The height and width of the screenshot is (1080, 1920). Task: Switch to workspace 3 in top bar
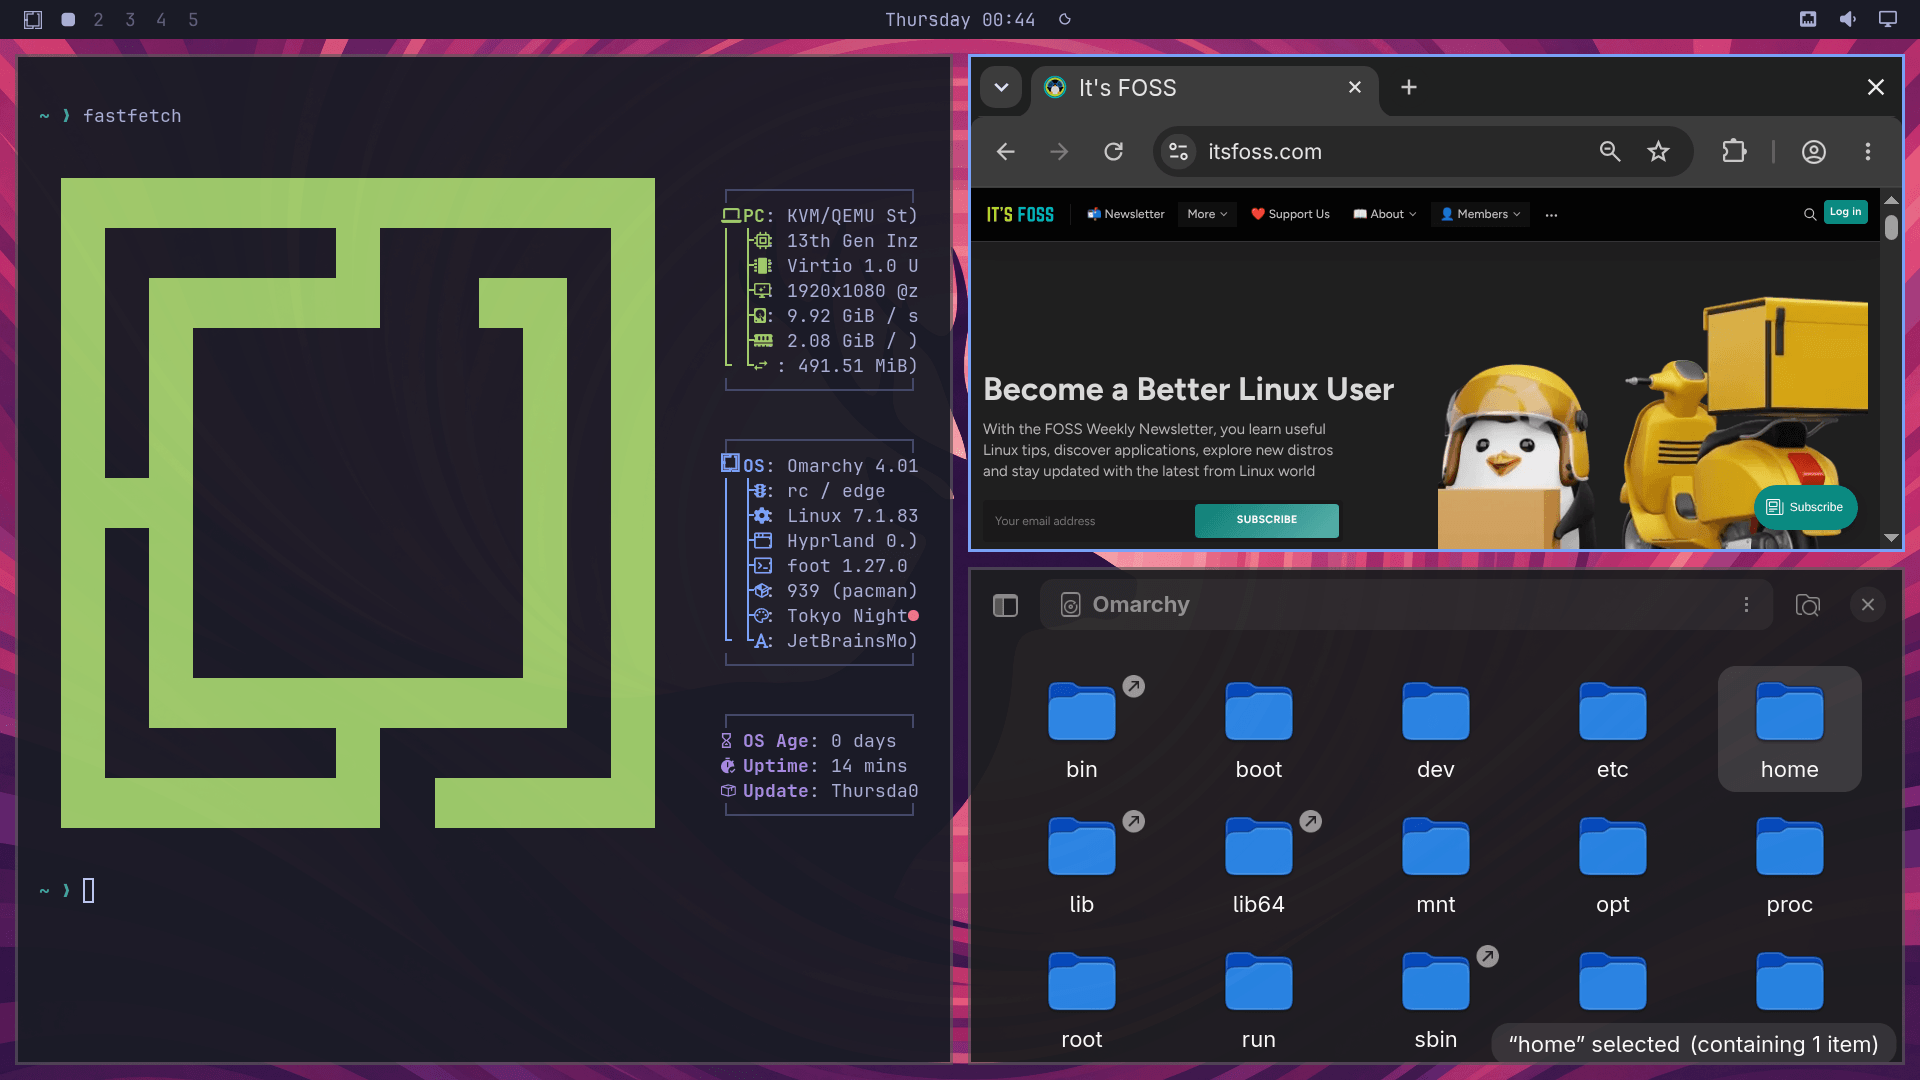tap(130, 19)
